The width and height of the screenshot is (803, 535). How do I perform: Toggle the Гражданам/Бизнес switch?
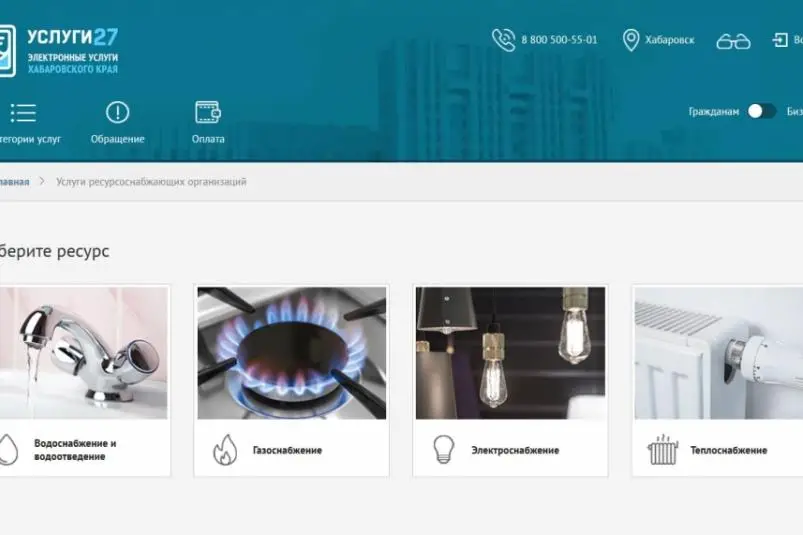[x=761, y=111]
